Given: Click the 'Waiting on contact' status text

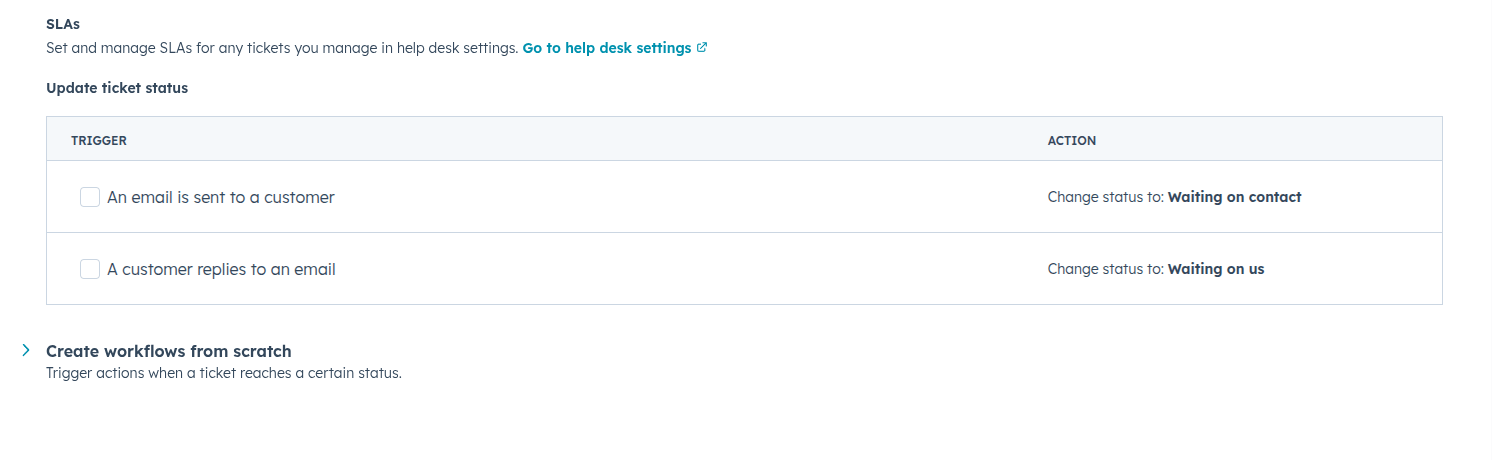Looking at the screenshot, I should pyautogui.click(x=1234, y=198).
